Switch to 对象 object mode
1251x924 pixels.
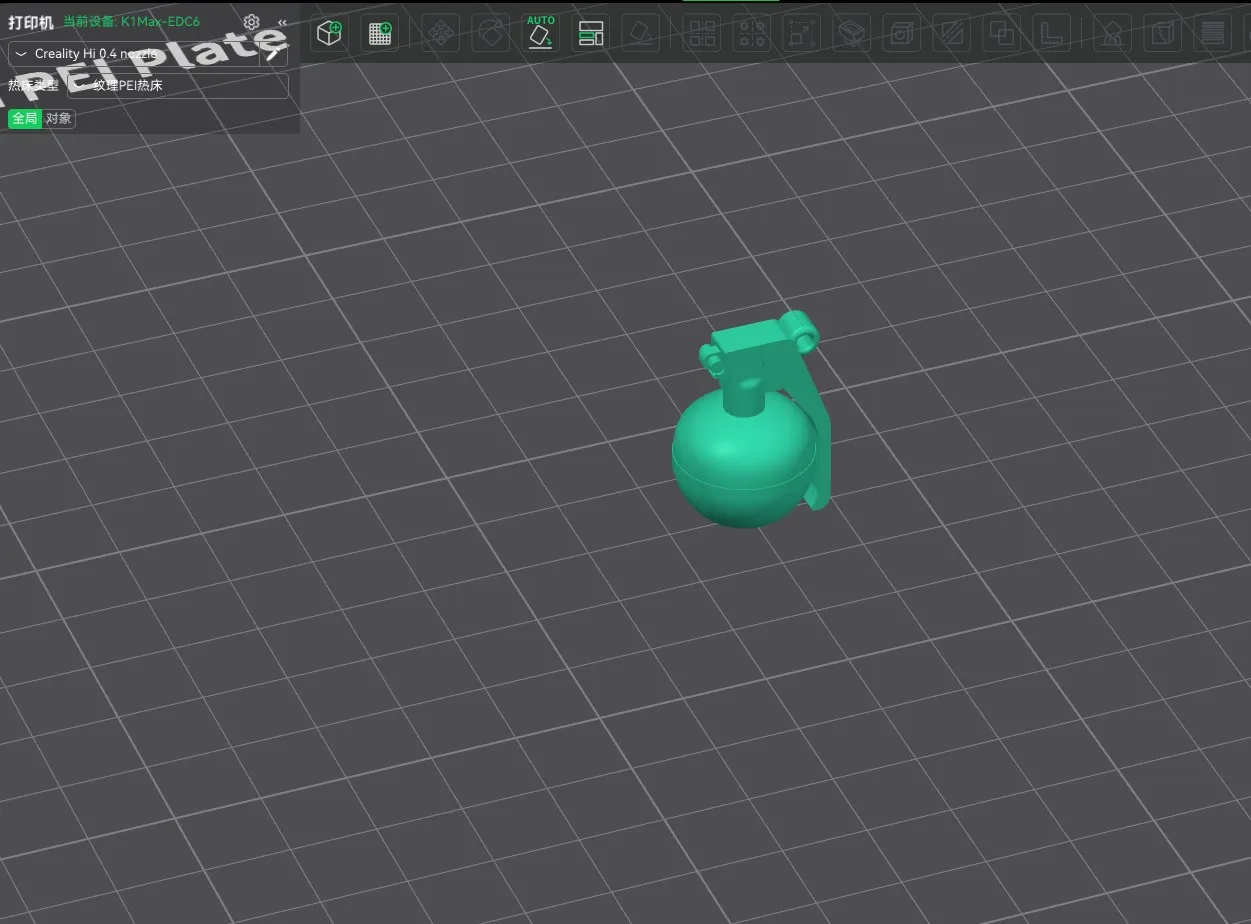pyautogui.click(x=59, y=118)
